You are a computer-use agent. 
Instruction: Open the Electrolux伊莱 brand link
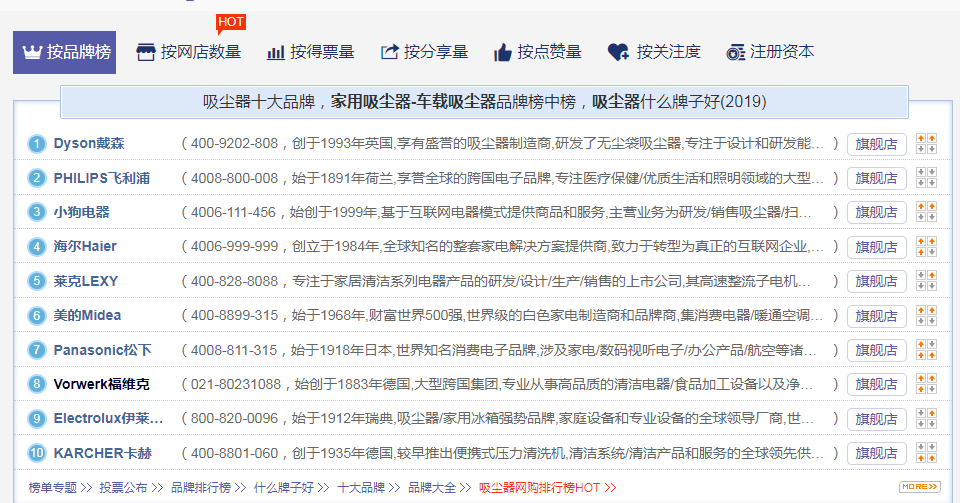108,419
